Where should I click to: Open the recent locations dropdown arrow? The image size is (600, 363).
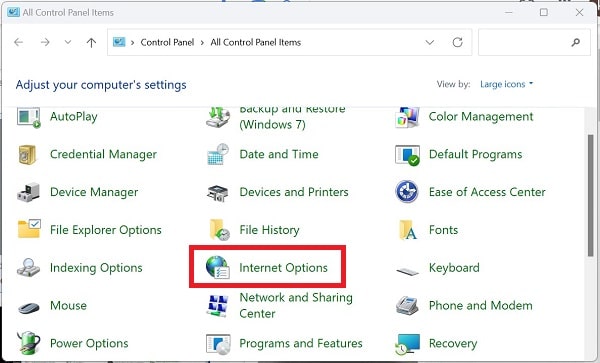[68, 42]
